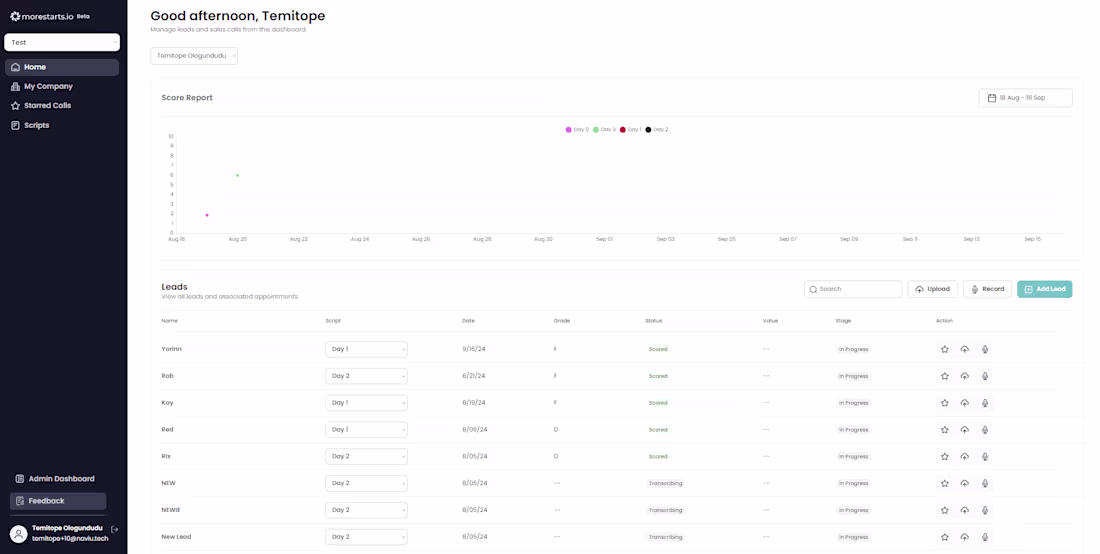1100x554 pixels.
Task: Click the Day 3 legend dot
Action: [596, 130]
